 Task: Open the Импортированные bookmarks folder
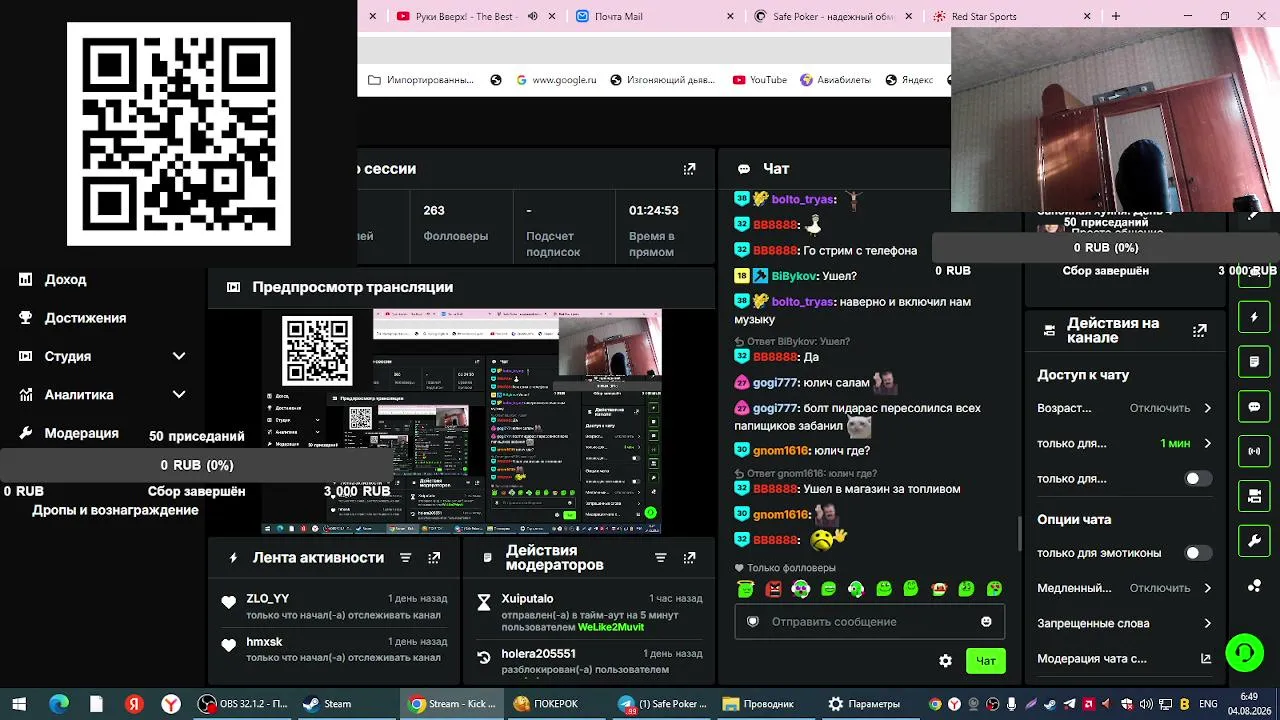[x=421, y=80]
